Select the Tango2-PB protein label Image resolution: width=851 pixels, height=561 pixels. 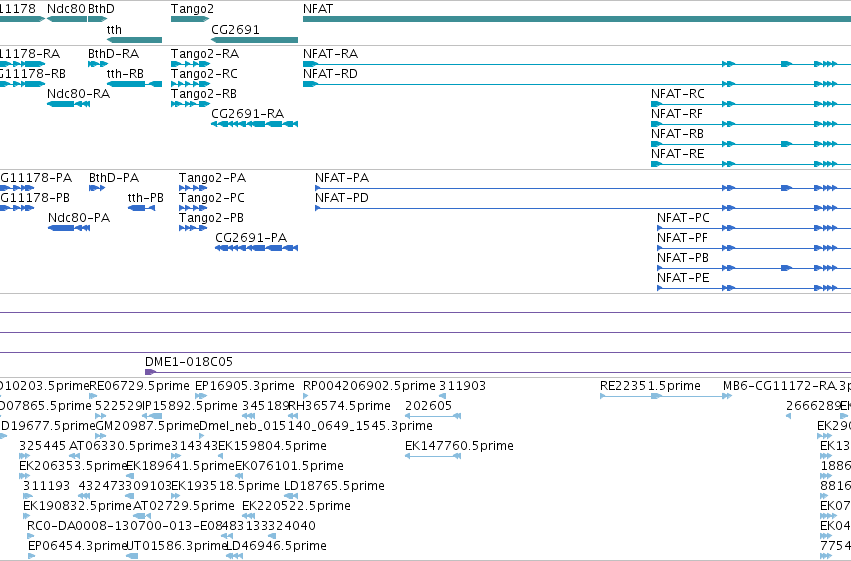click(x=211, y=218)
